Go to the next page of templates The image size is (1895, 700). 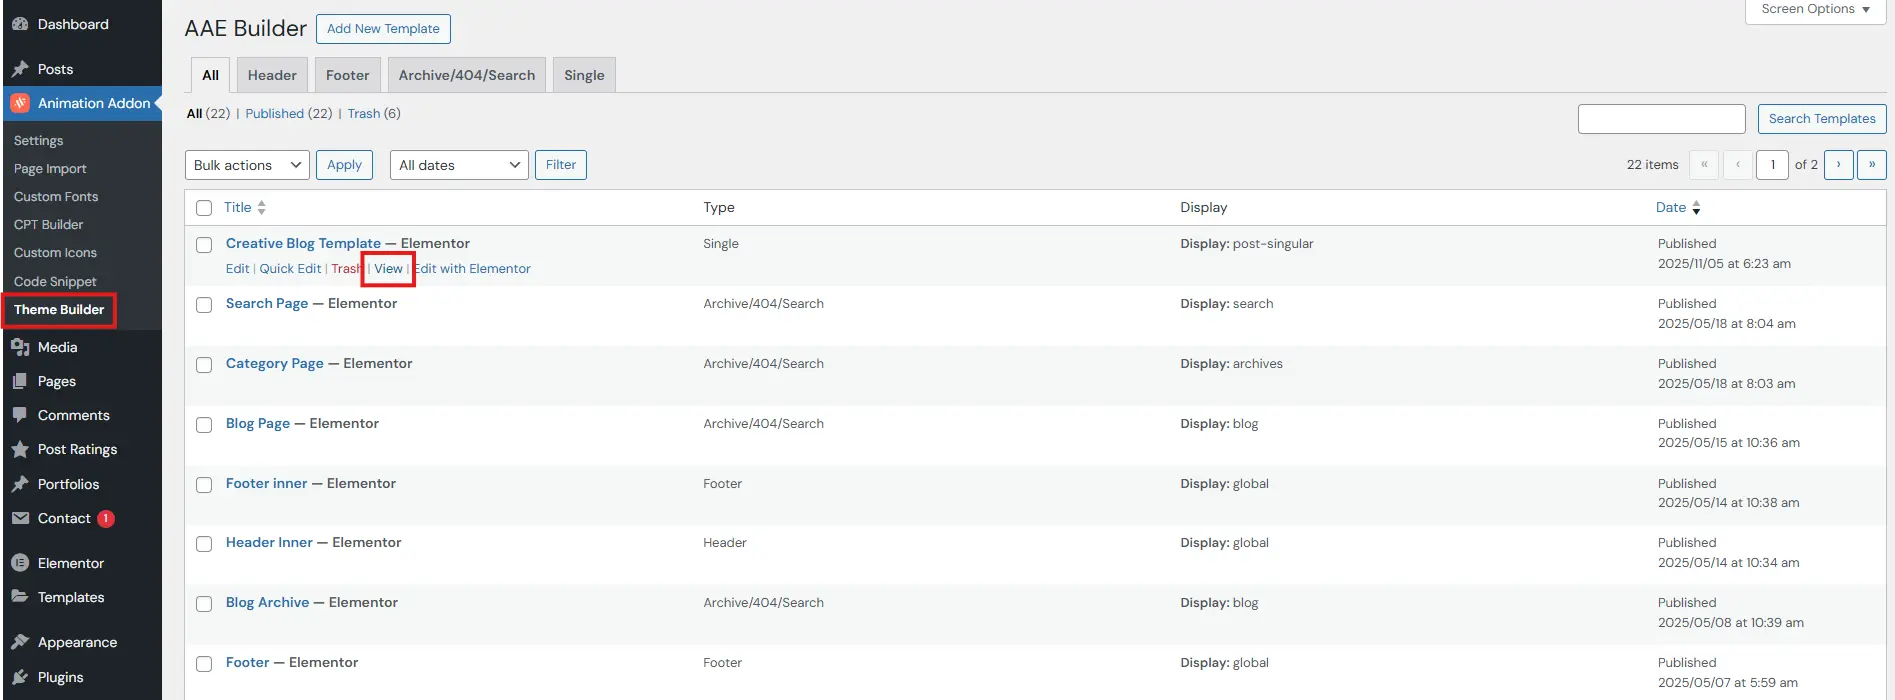click(x=1838, y=165)
